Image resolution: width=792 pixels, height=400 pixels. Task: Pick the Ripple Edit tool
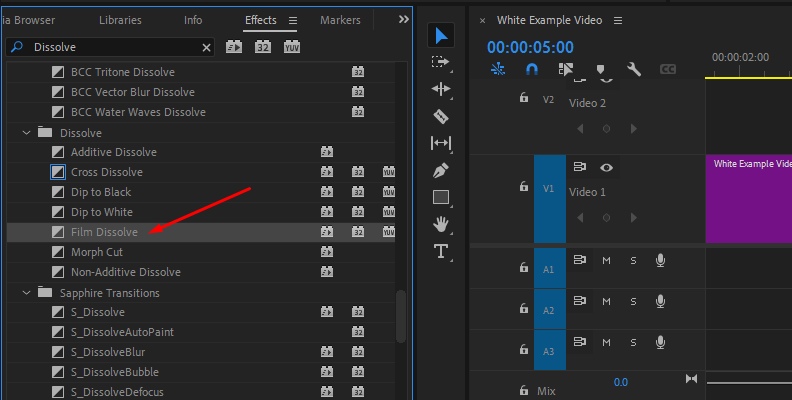click(x=441, y=89)
